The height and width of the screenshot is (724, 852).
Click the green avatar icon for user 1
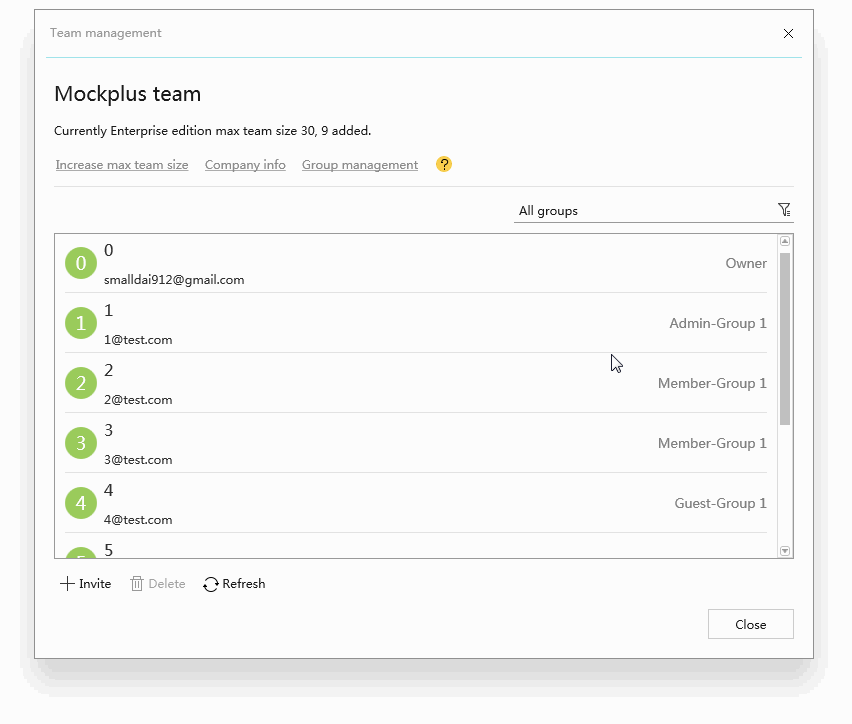coord(81,323)
